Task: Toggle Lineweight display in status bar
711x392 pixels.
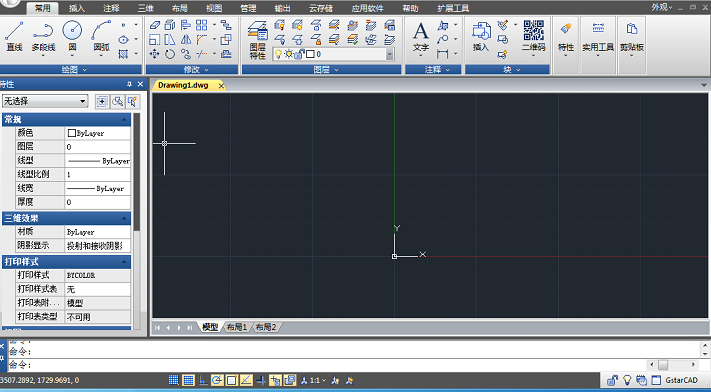Action: 261,380
